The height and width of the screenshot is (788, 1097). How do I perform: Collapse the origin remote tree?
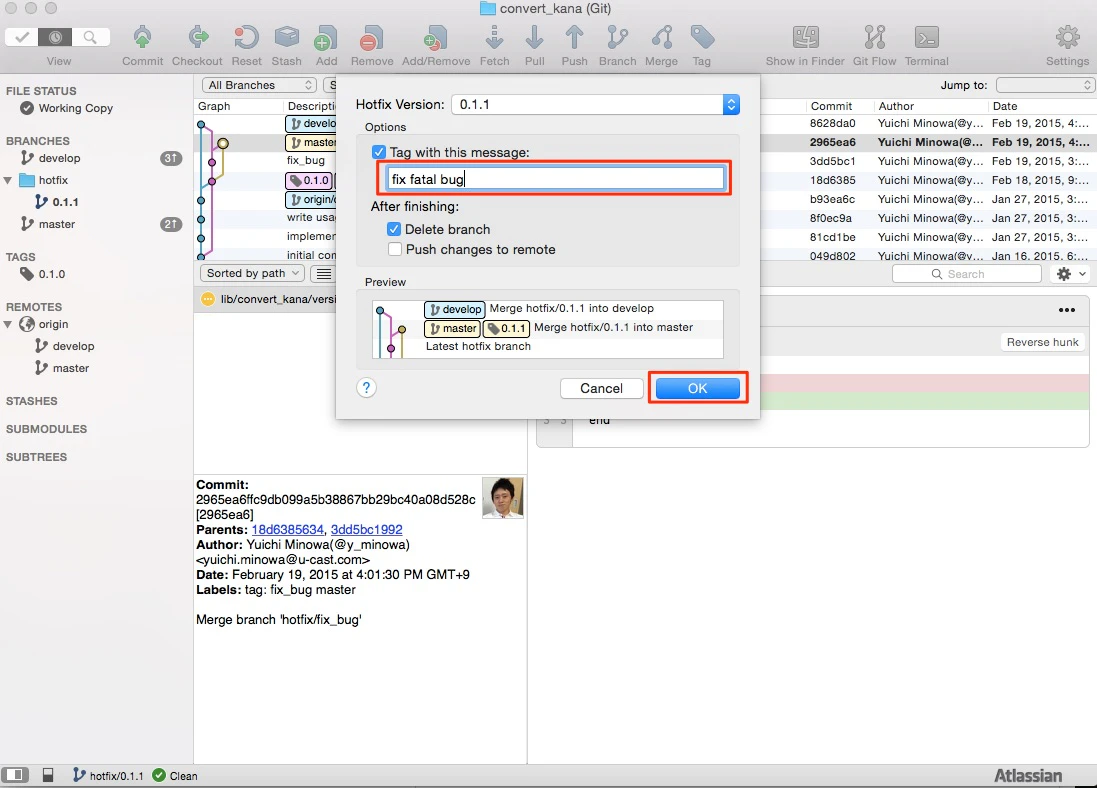point(8,325)
